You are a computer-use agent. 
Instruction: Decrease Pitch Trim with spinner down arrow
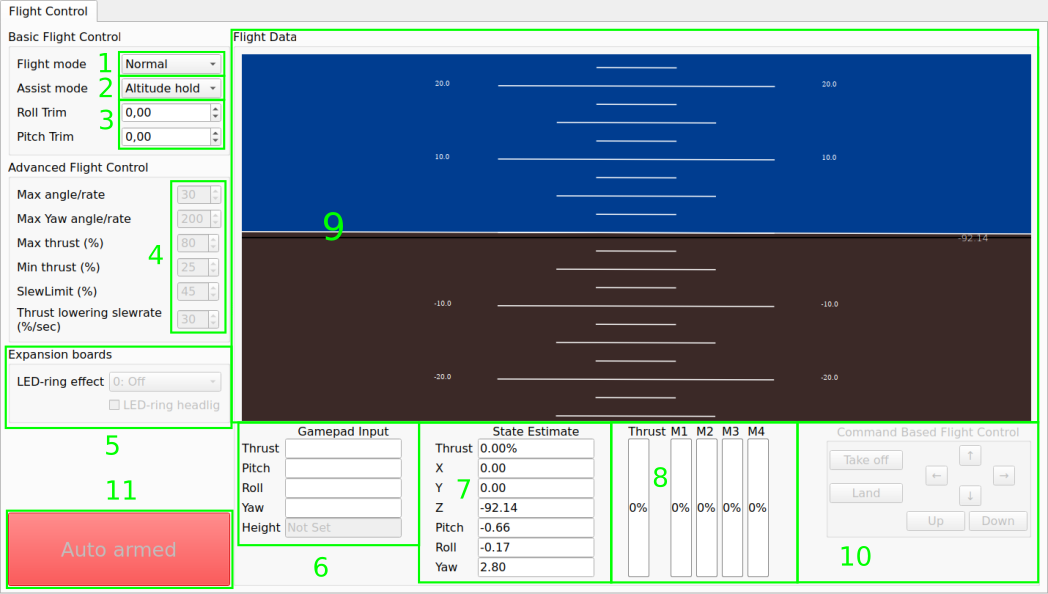(x=215, y=141)
